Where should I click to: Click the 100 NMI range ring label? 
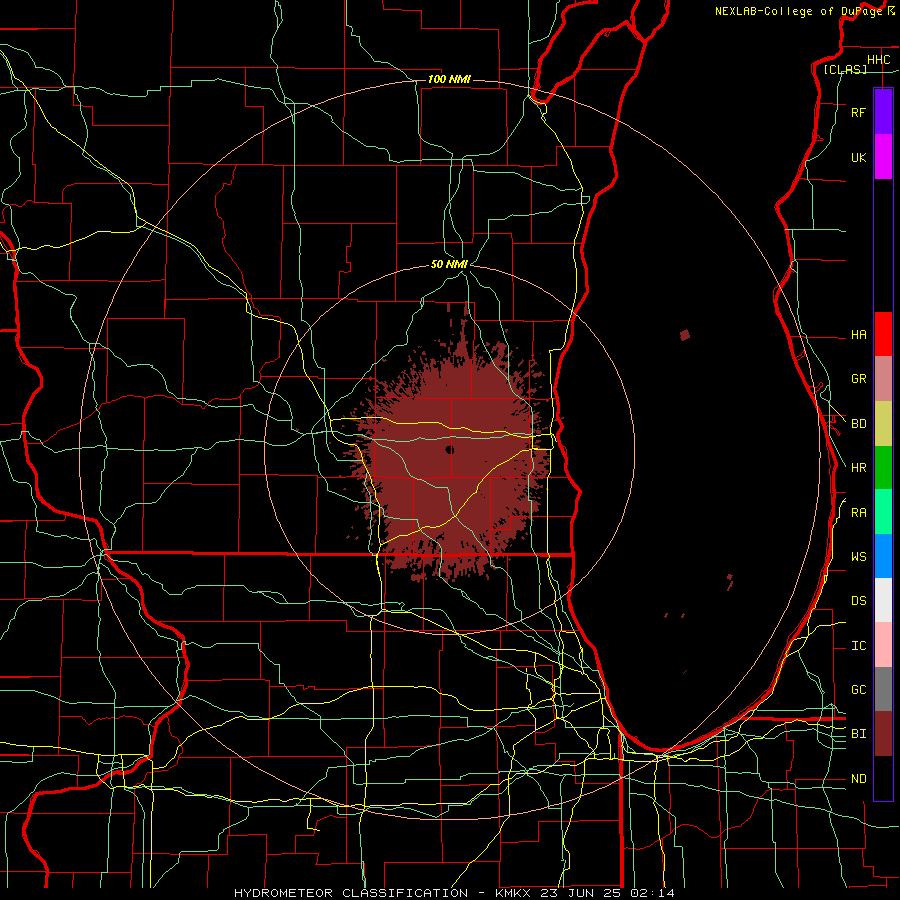click(x=449, y=79)
